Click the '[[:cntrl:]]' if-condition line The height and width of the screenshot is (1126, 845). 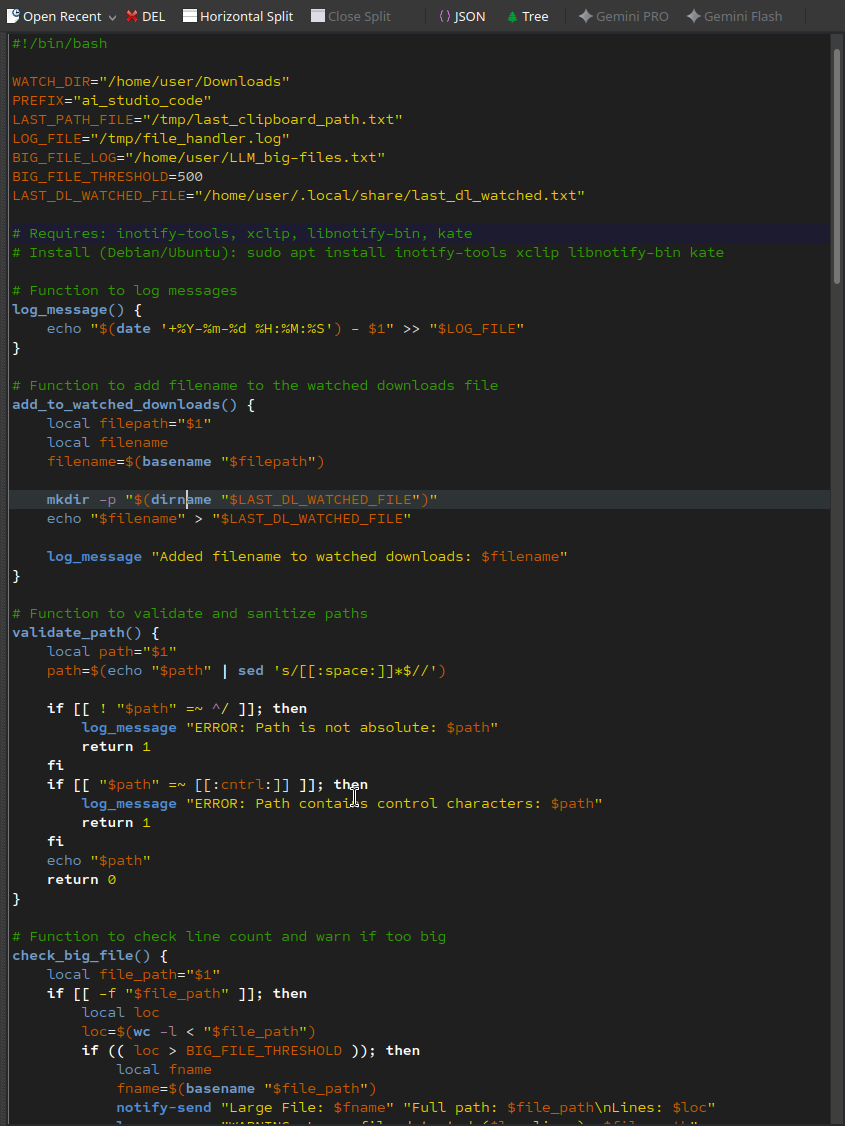[x=207, y=785]
